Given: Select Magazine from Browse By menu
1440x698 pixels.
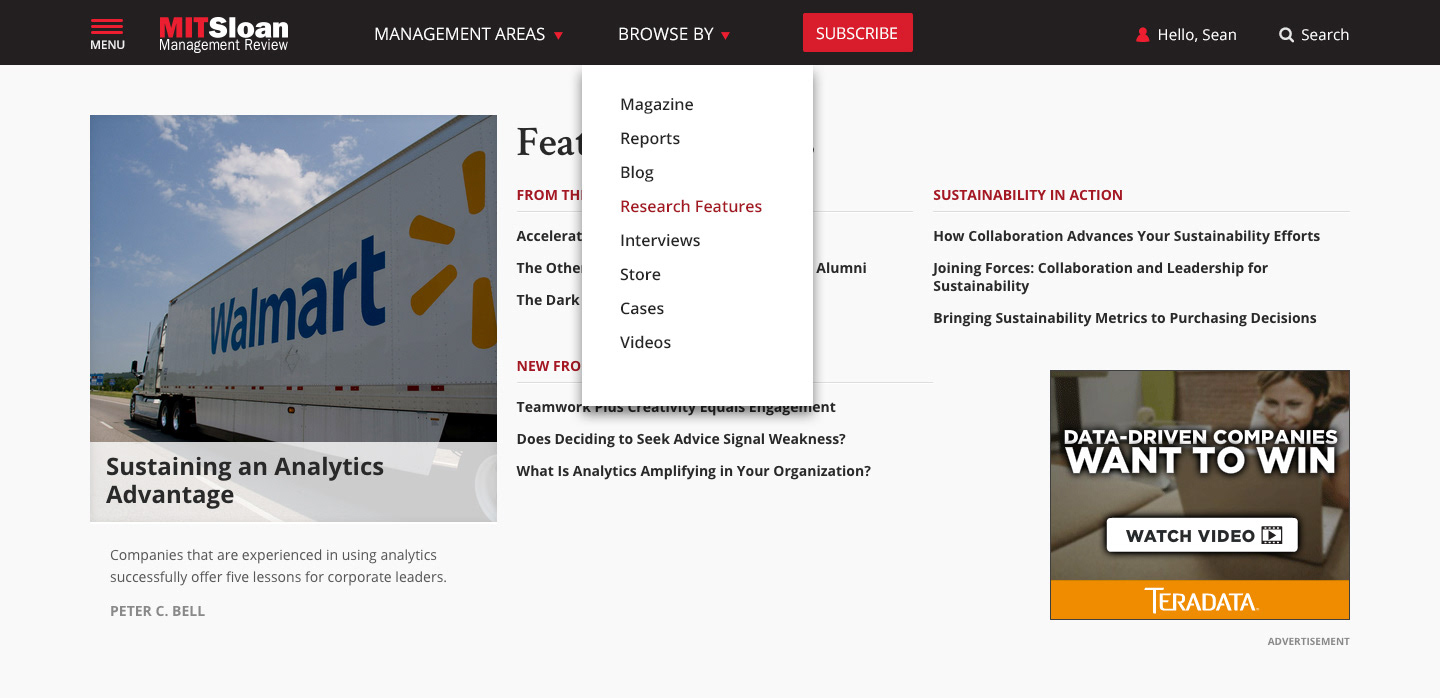Looking at the screenshot, I should pyautogui.click(x=656, y=104).
